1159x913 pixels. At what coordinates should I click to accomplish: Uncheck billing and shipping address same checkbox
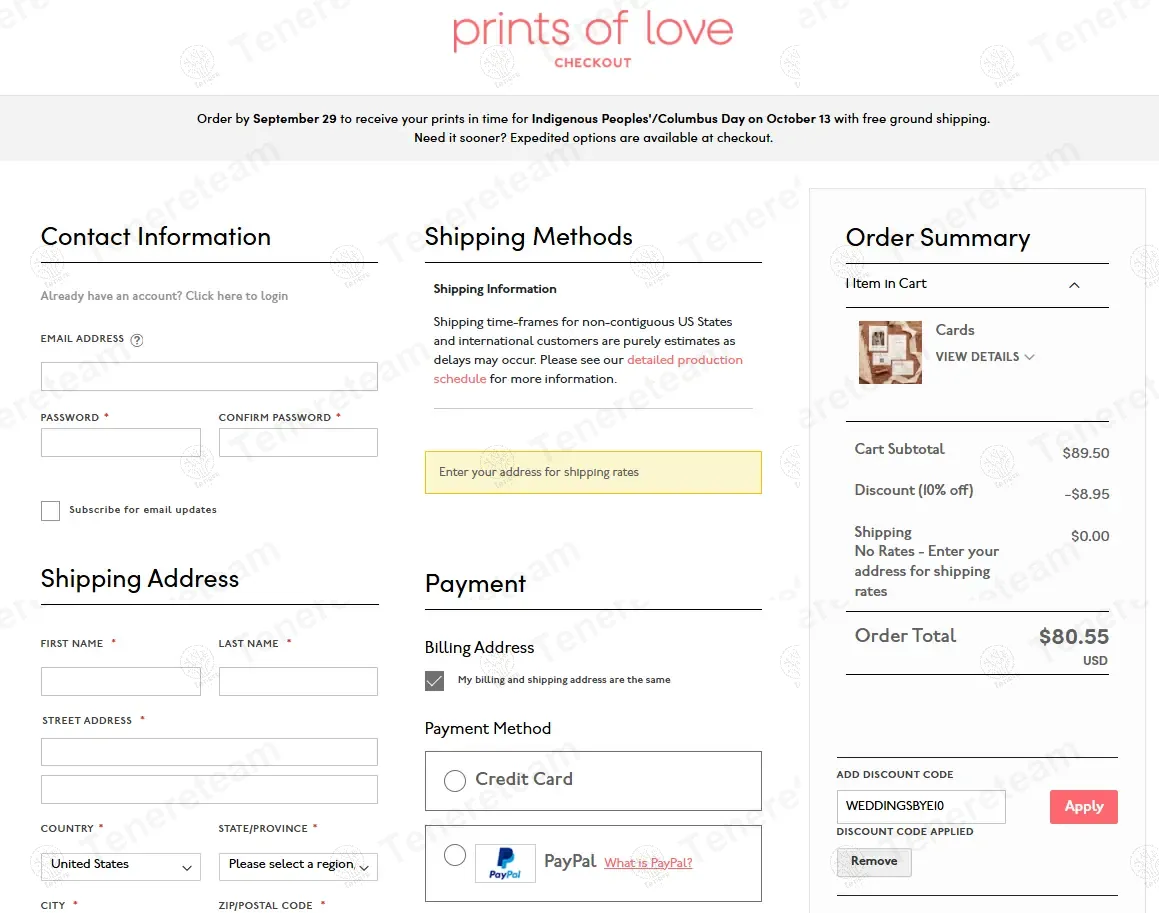point(434,681)
